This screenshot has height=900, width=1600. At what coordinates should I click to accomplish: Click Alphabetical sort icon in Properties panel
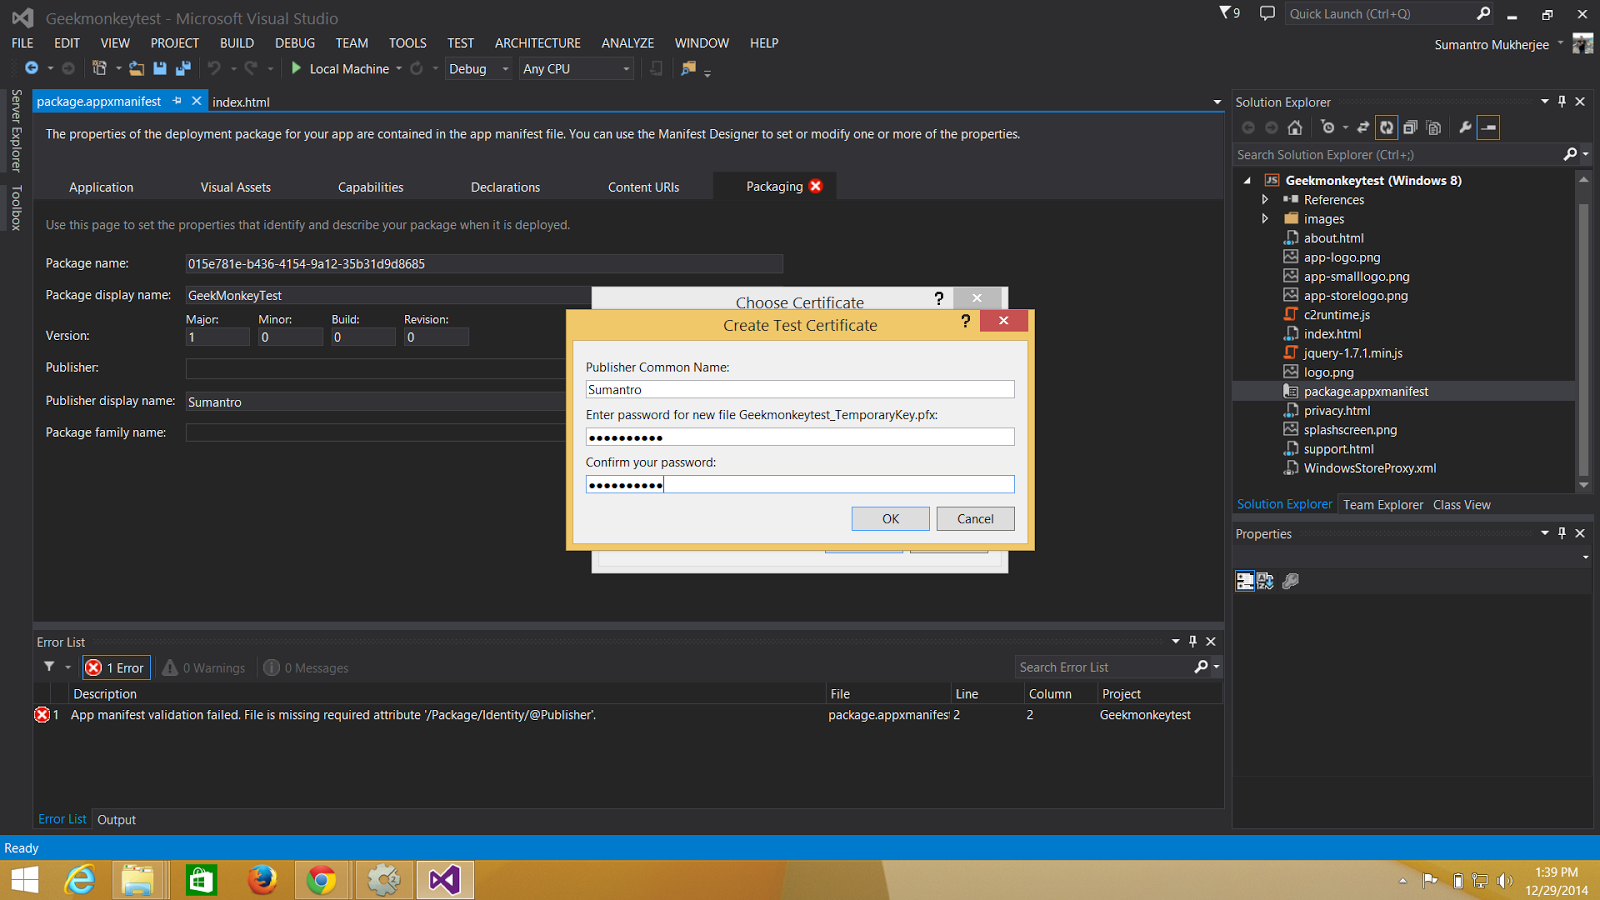[x=1266, y=581]
